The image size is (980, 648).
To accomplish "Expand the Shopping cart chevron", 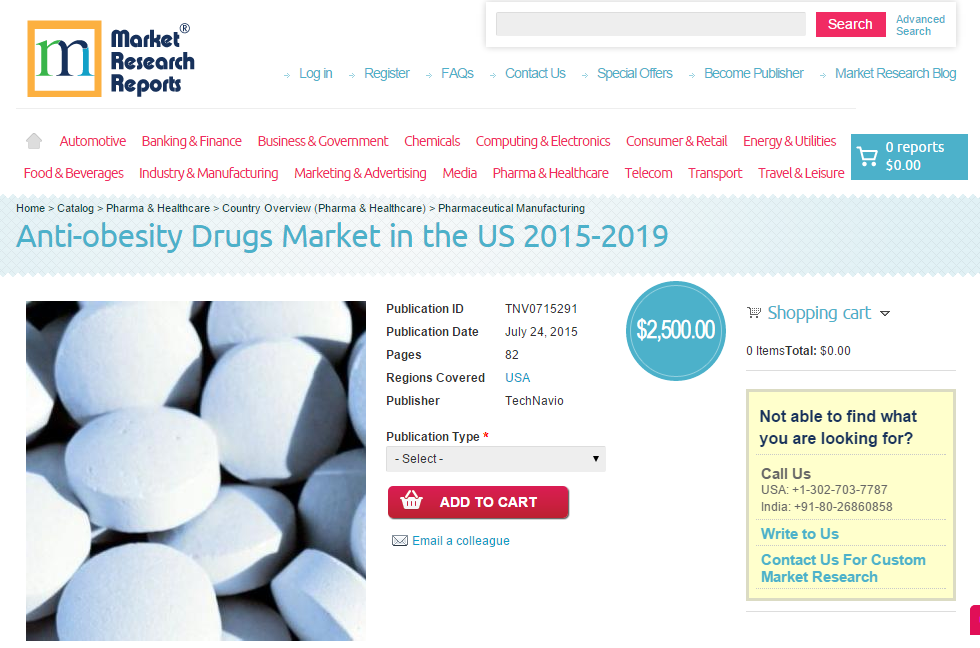I will [x=885, y=314].
